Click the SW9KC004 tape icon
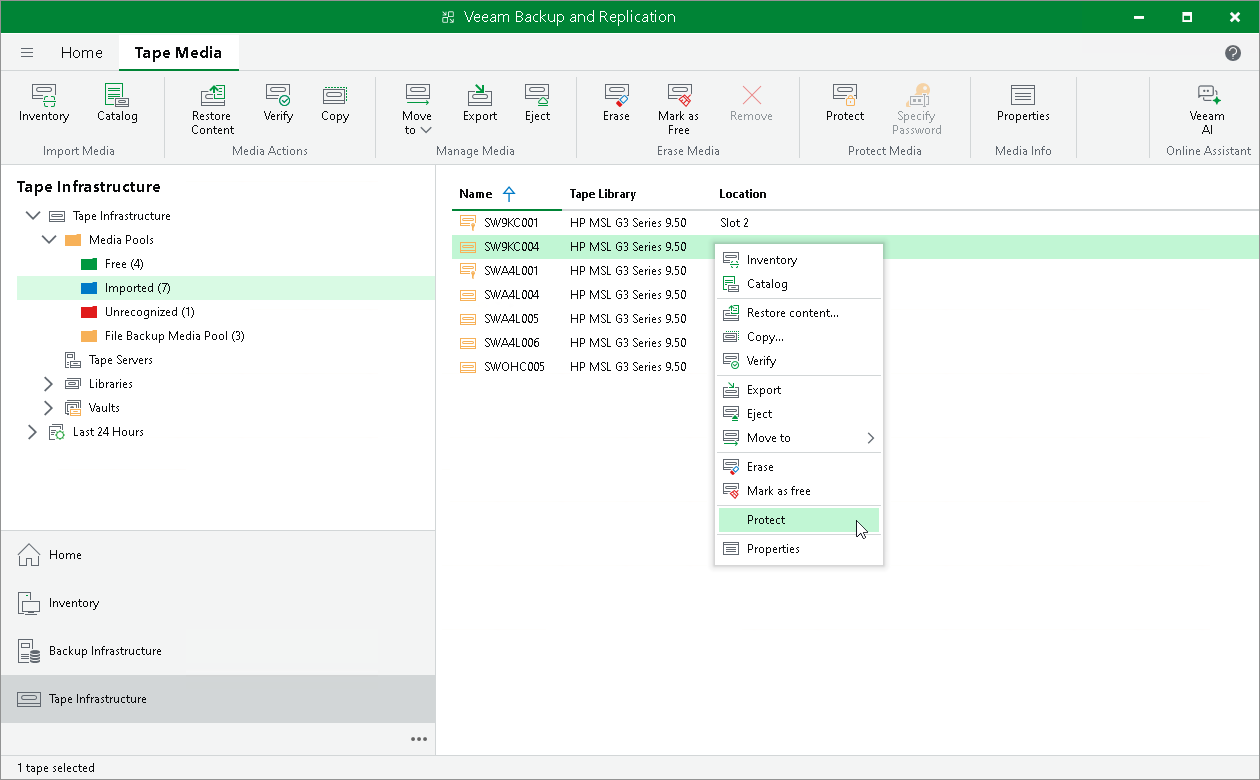Viewport: 1260px width, 780px height. (467, 247)
